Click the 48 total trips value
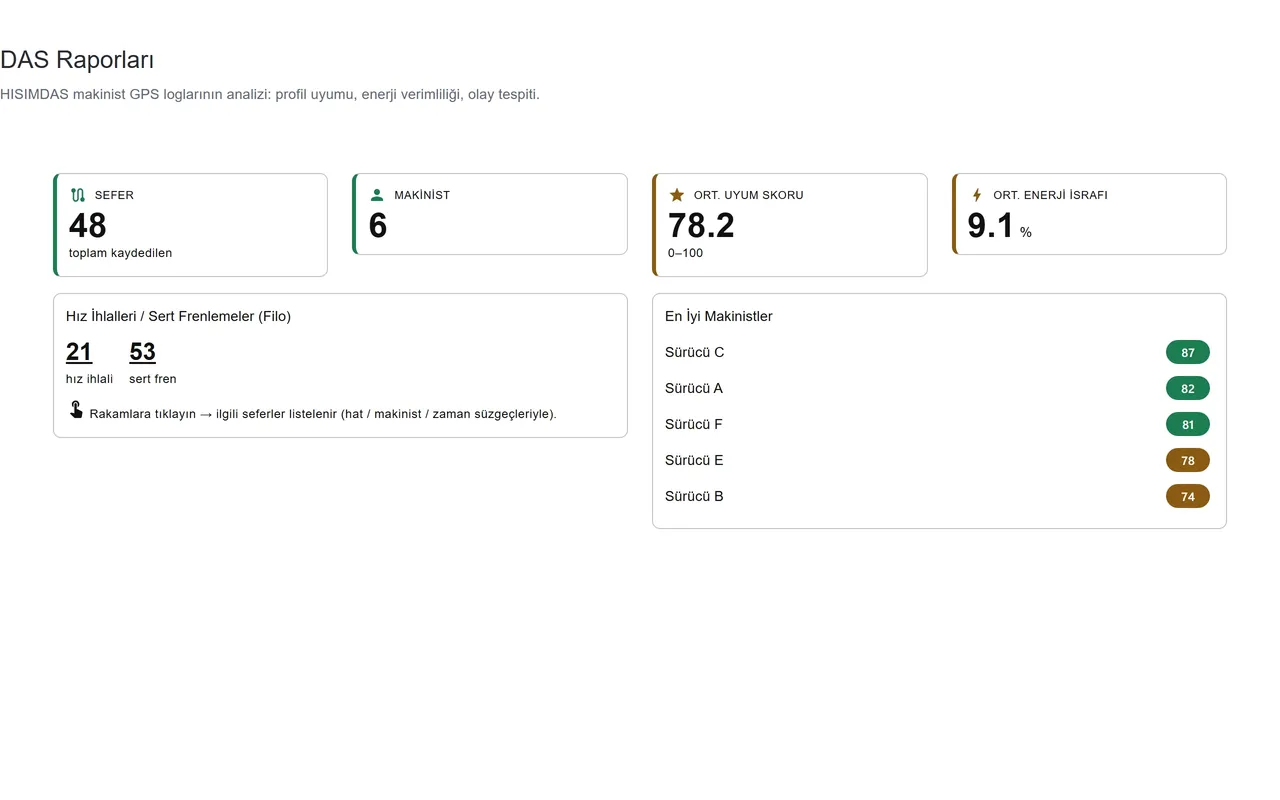The height and width of the screenshot is (800, 1280). (88, 226)
